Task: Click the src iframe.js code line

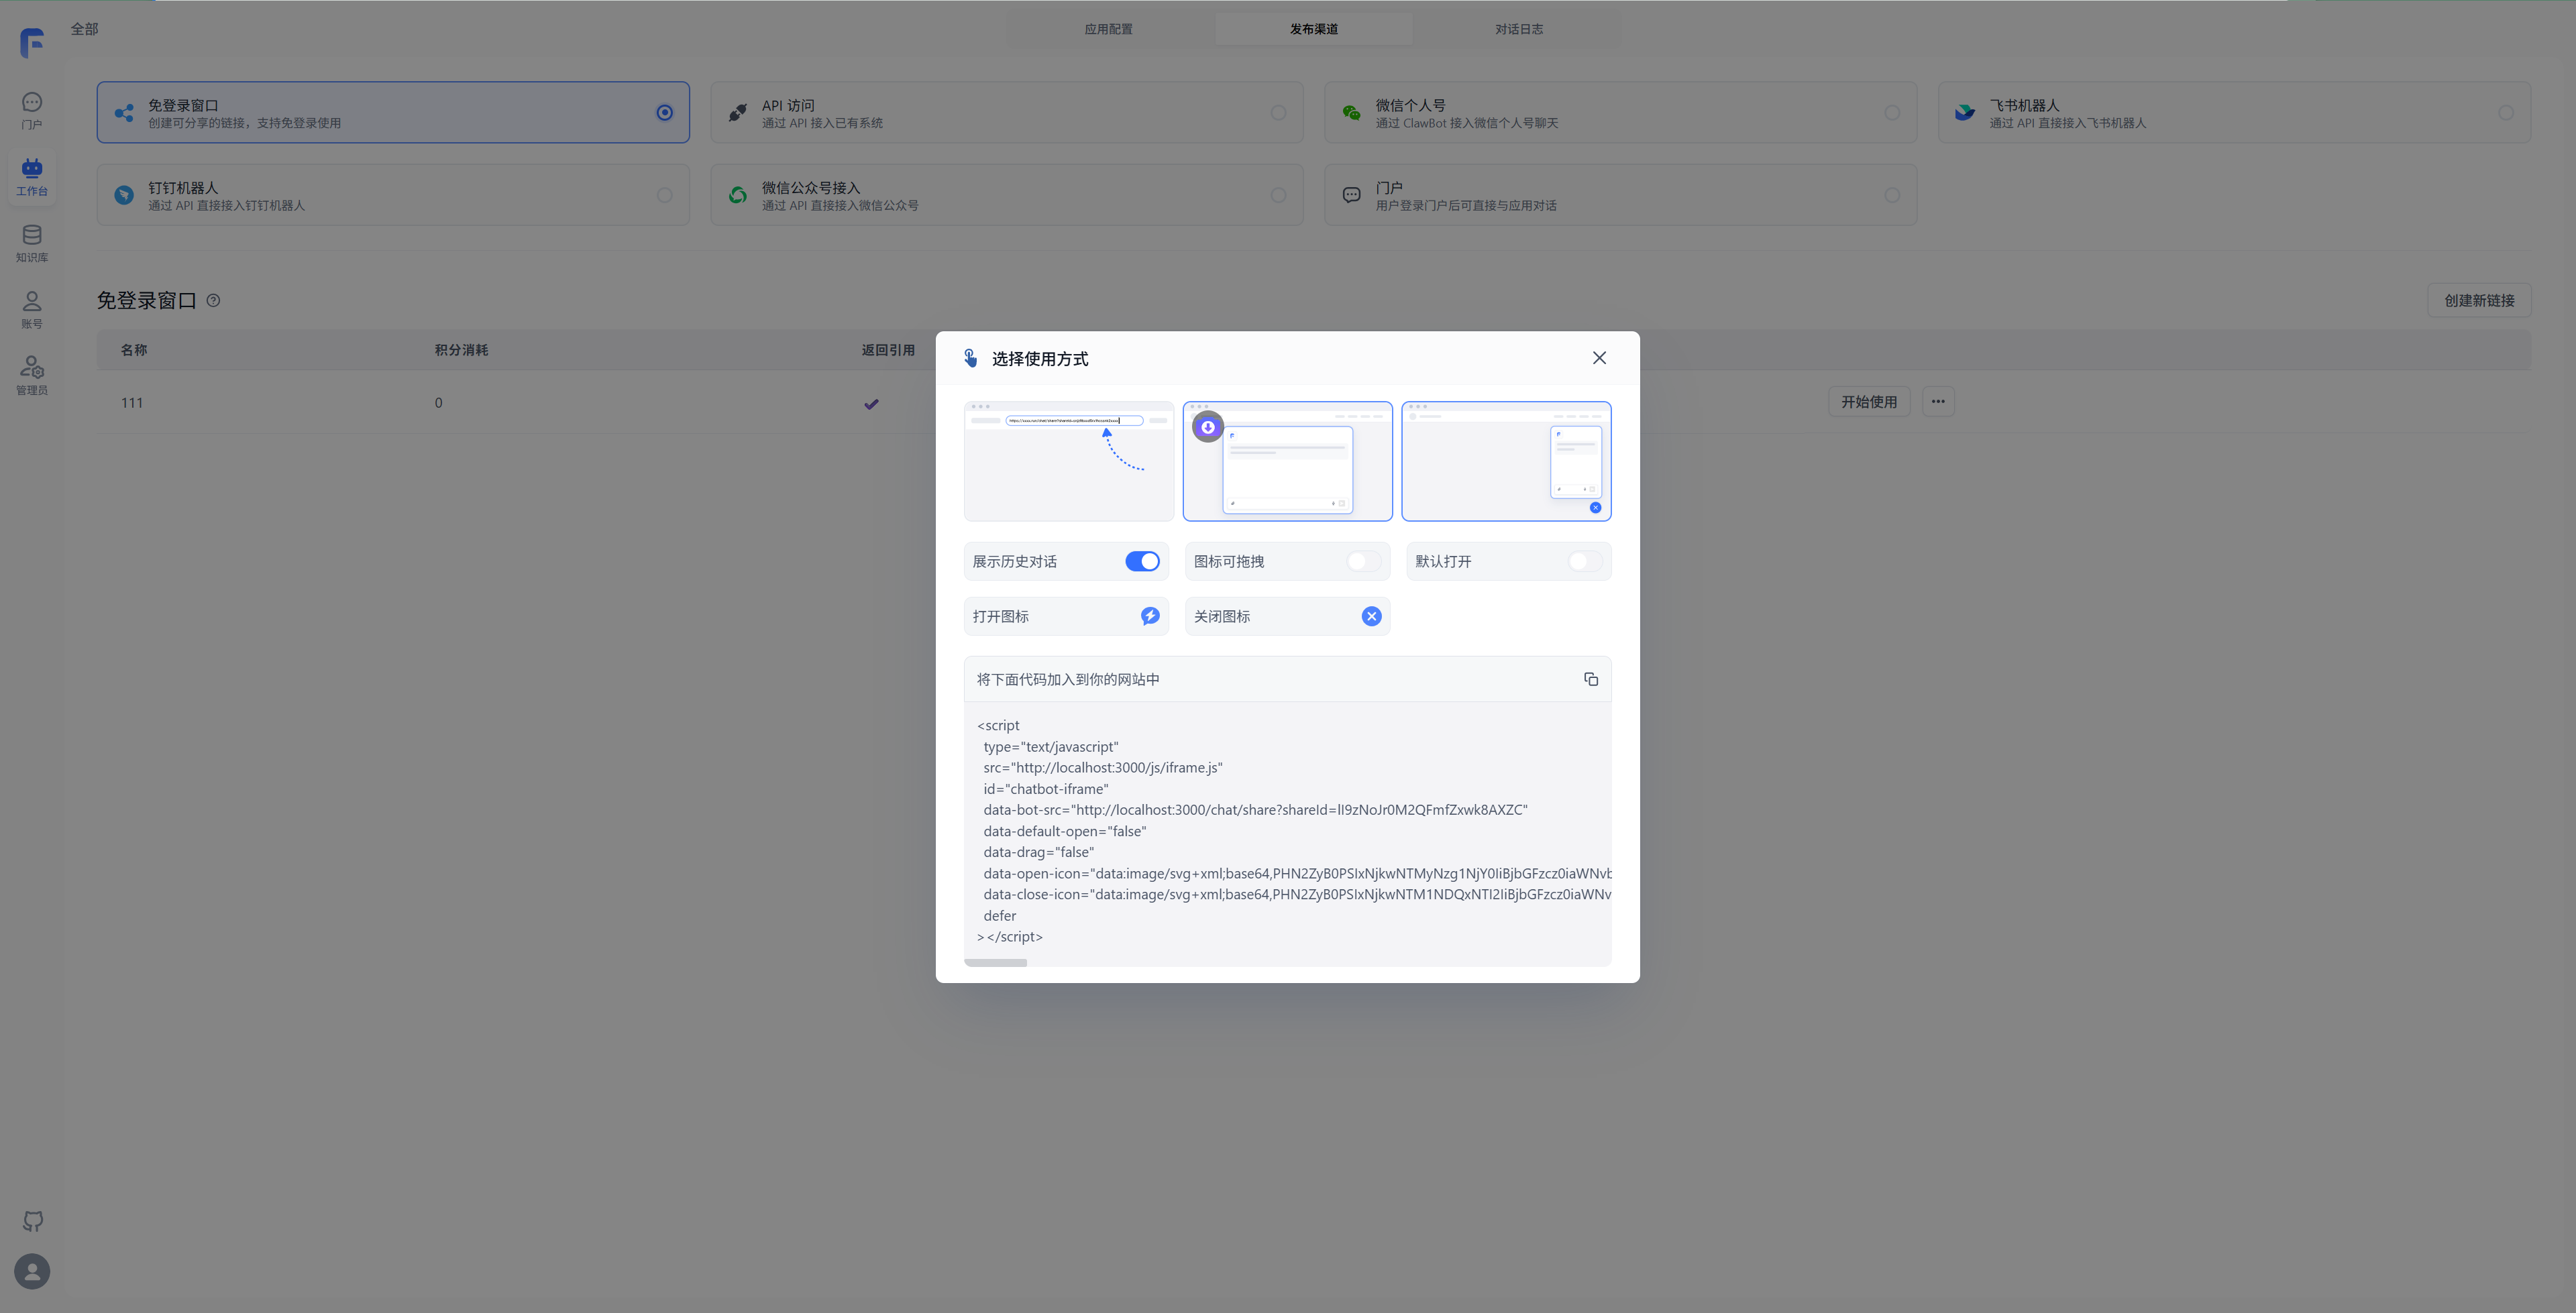Action: (1103, 768)
